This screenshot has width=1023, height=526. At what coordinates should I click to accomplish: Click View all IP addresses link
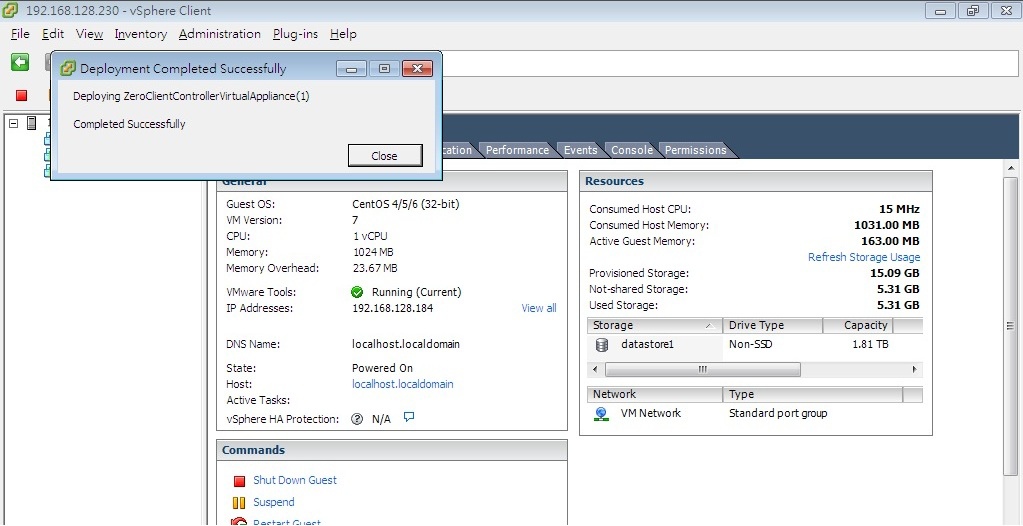click(x=539, y=308)
